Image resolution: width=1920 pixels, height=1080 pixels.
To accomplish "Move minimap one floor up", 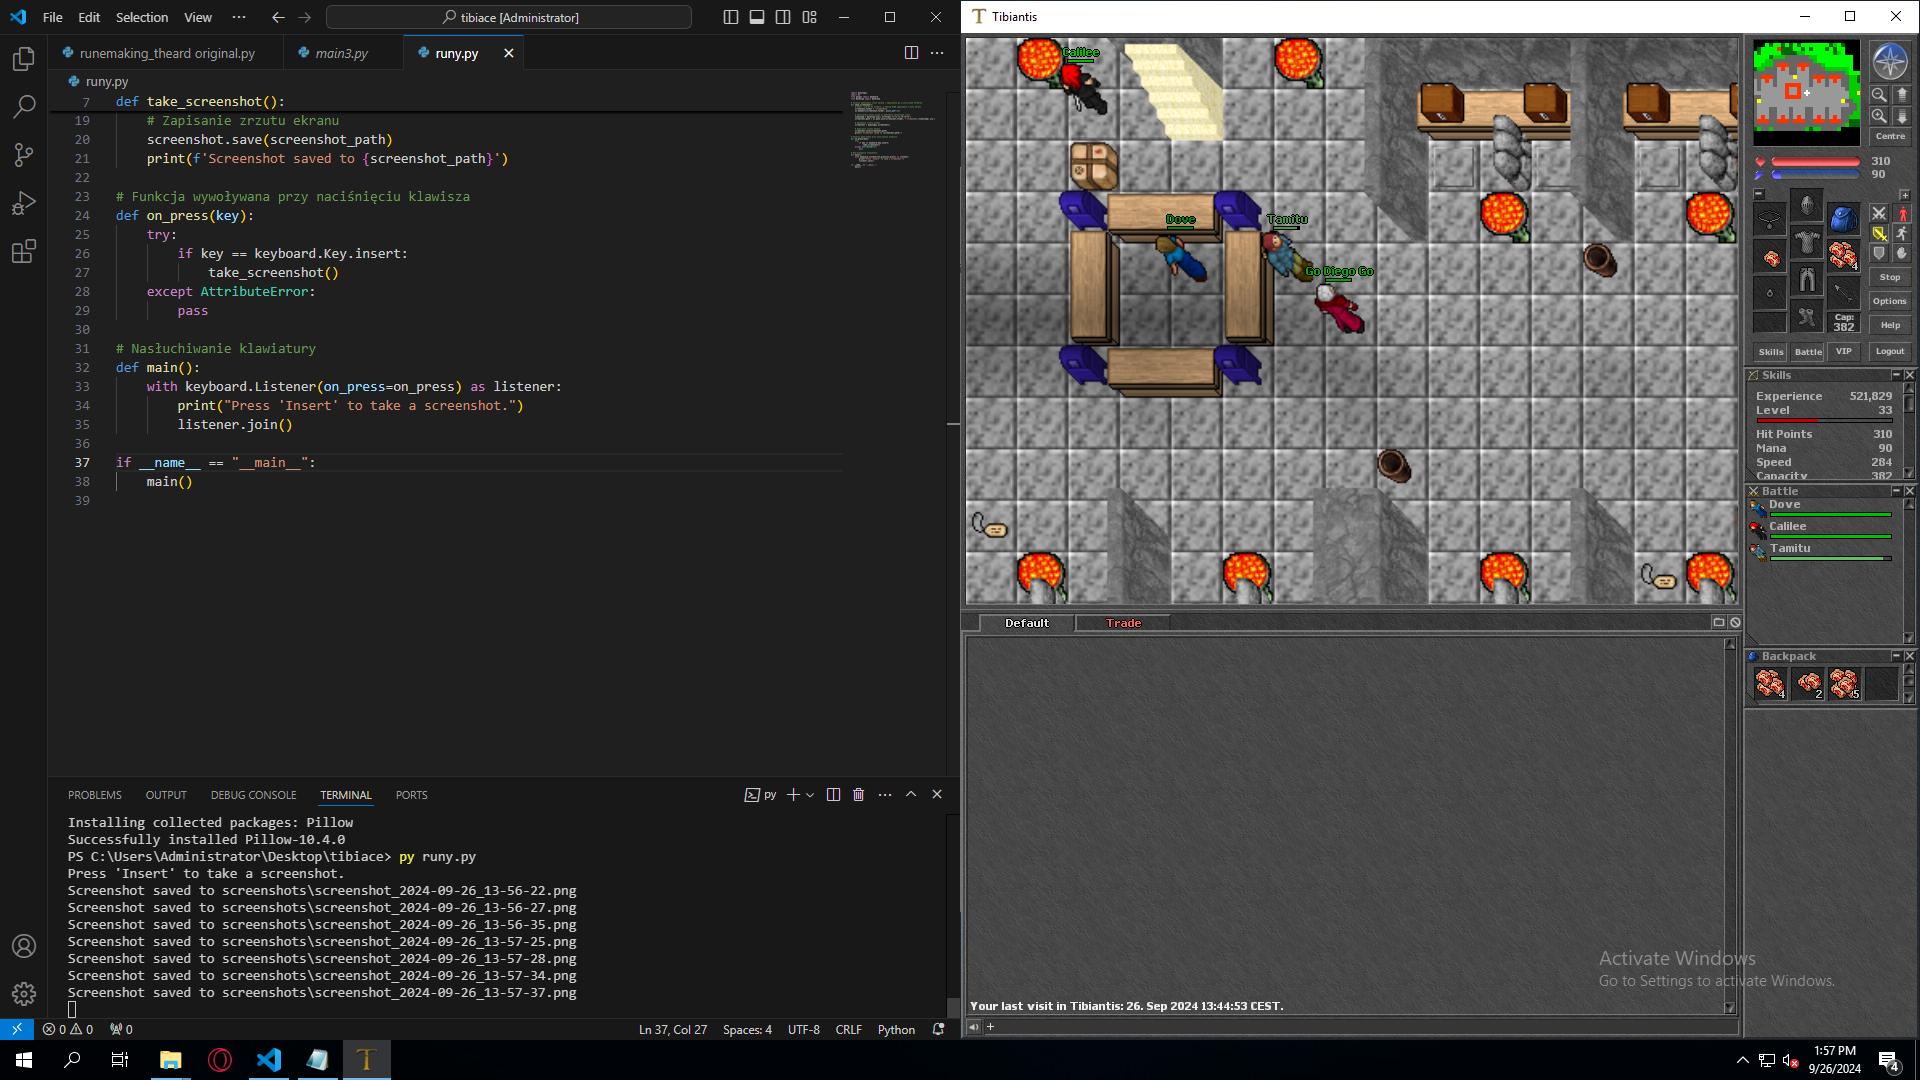I will click(x=1902, y=95).
